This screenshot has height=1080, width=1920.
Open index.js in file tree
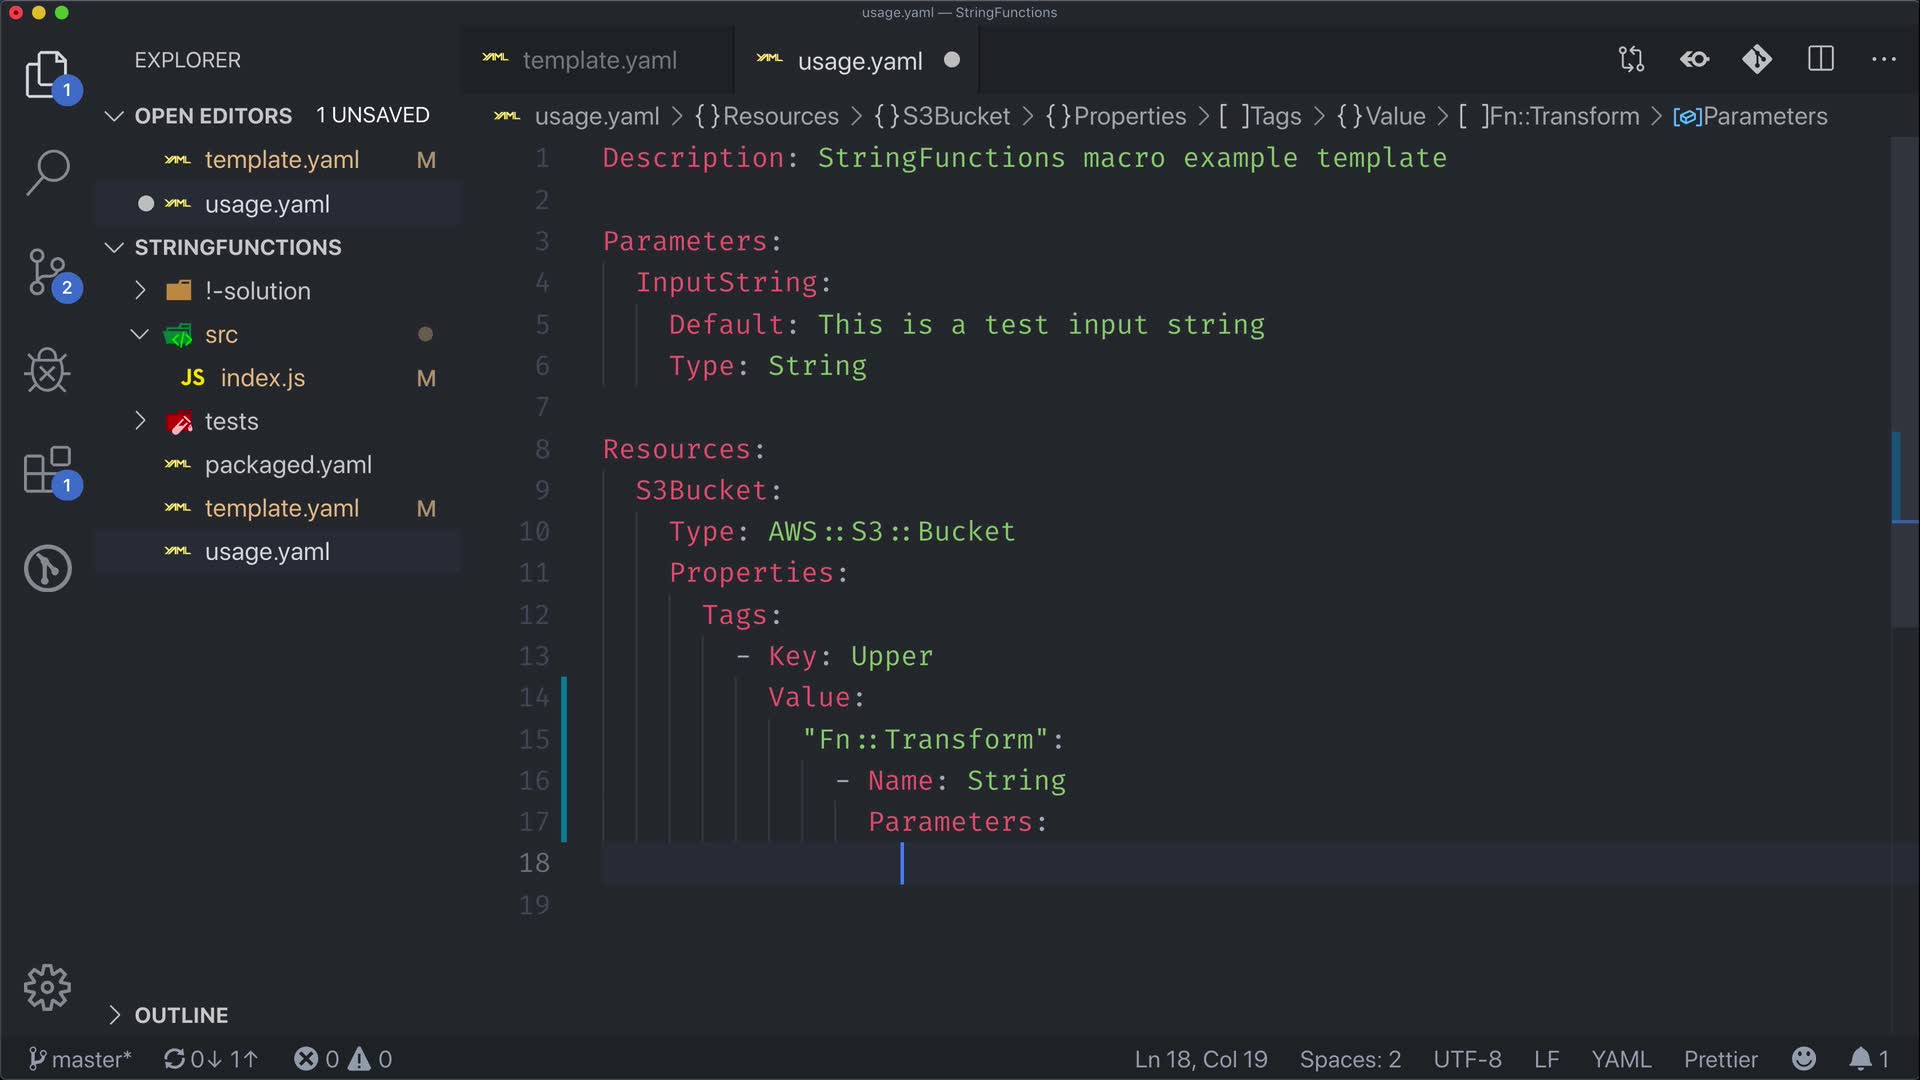point(262,378)
